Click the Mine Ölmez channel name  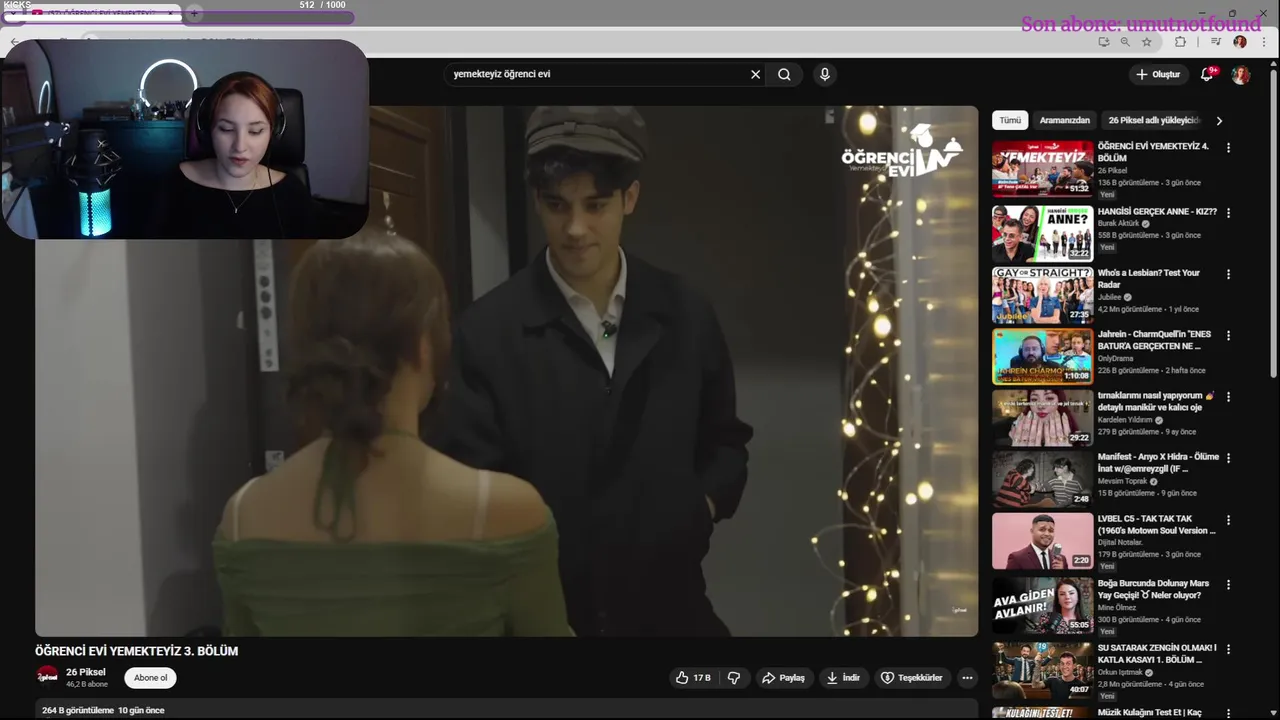[1118, 607]
